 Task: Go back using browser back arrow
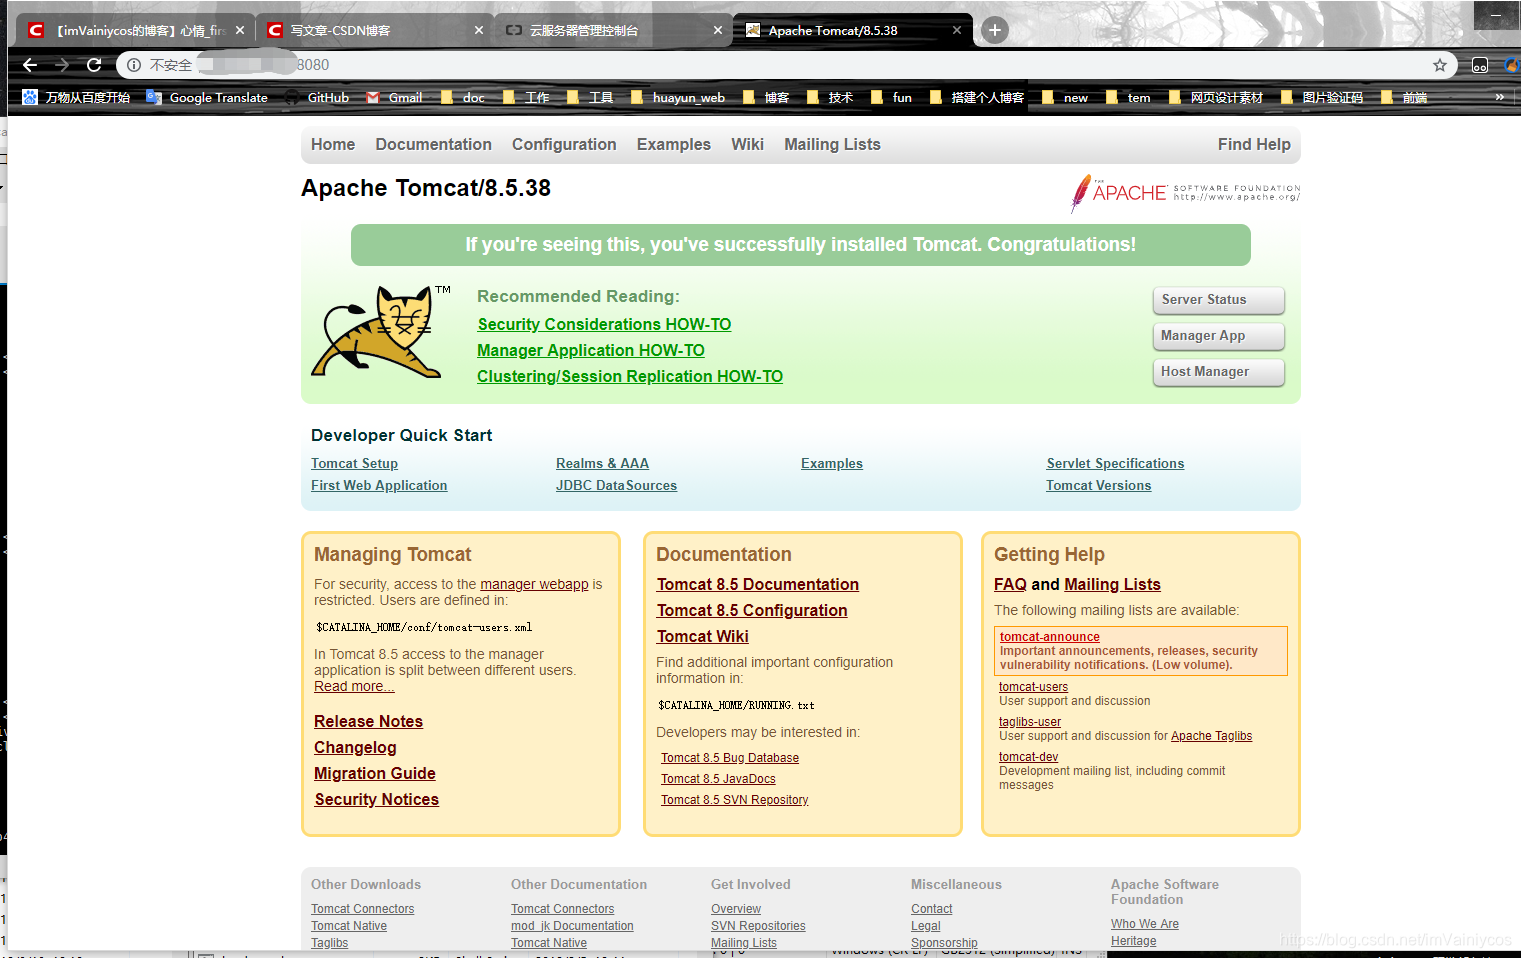point(30,65)
